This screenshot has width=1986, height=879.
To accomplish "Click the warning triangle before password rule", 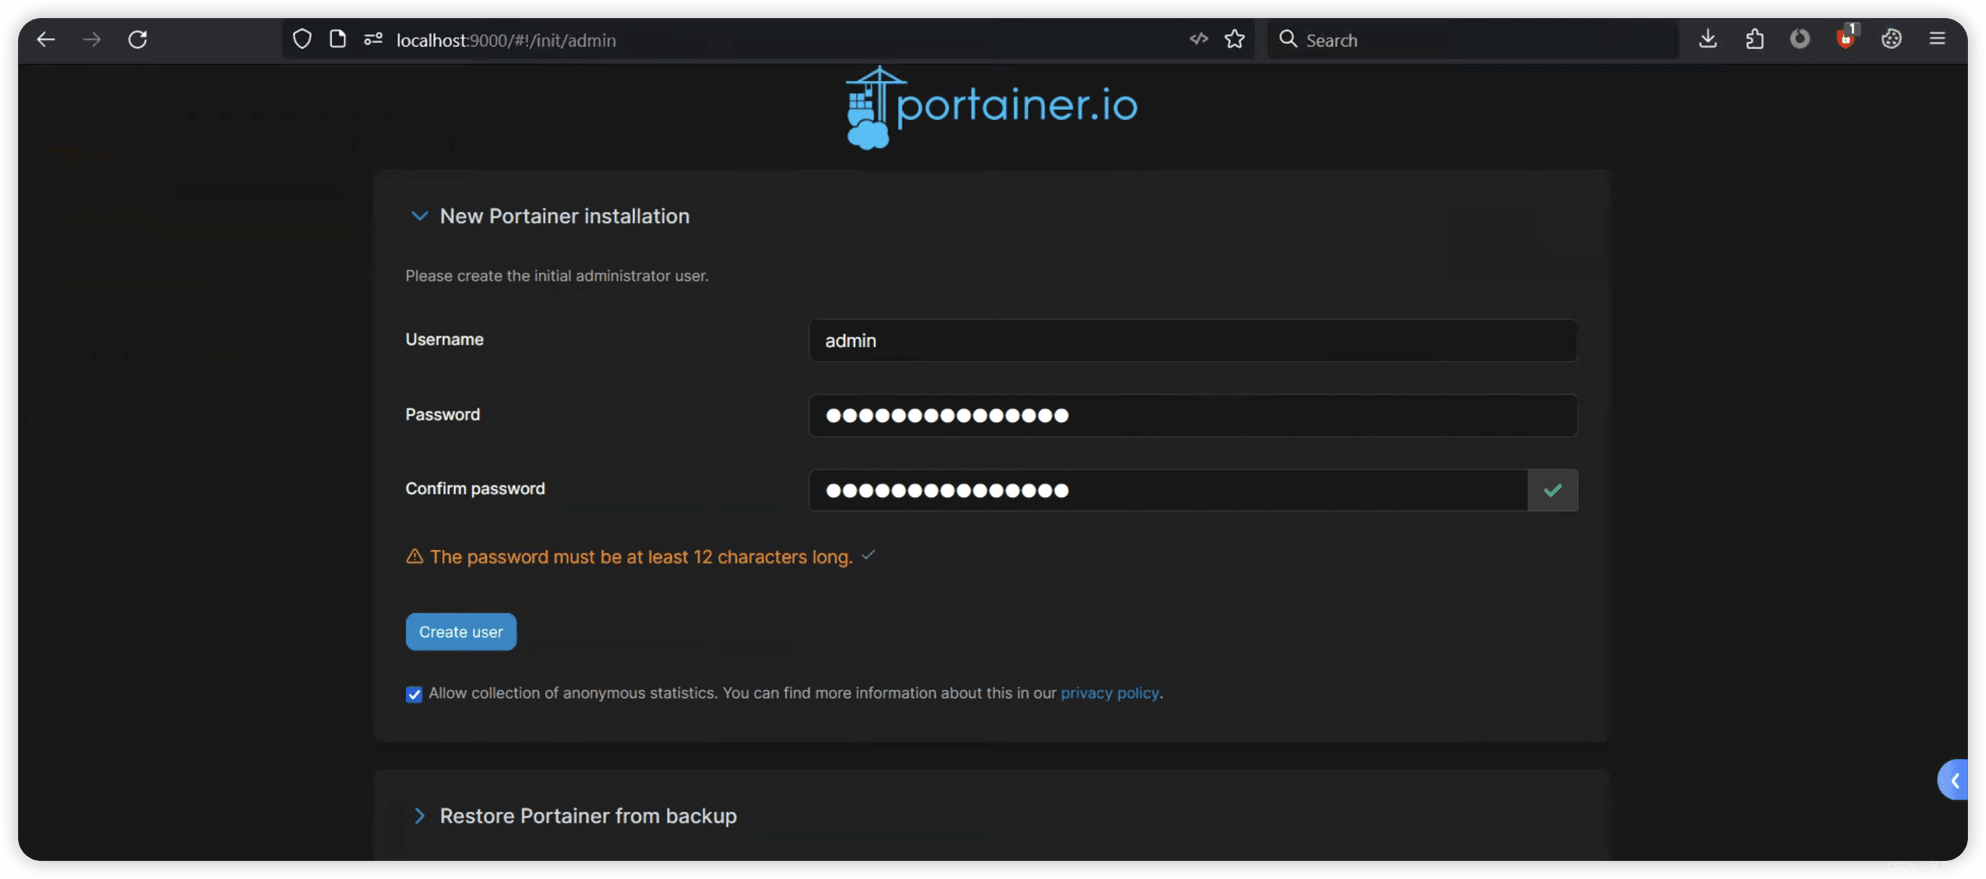I will (414, 556).
